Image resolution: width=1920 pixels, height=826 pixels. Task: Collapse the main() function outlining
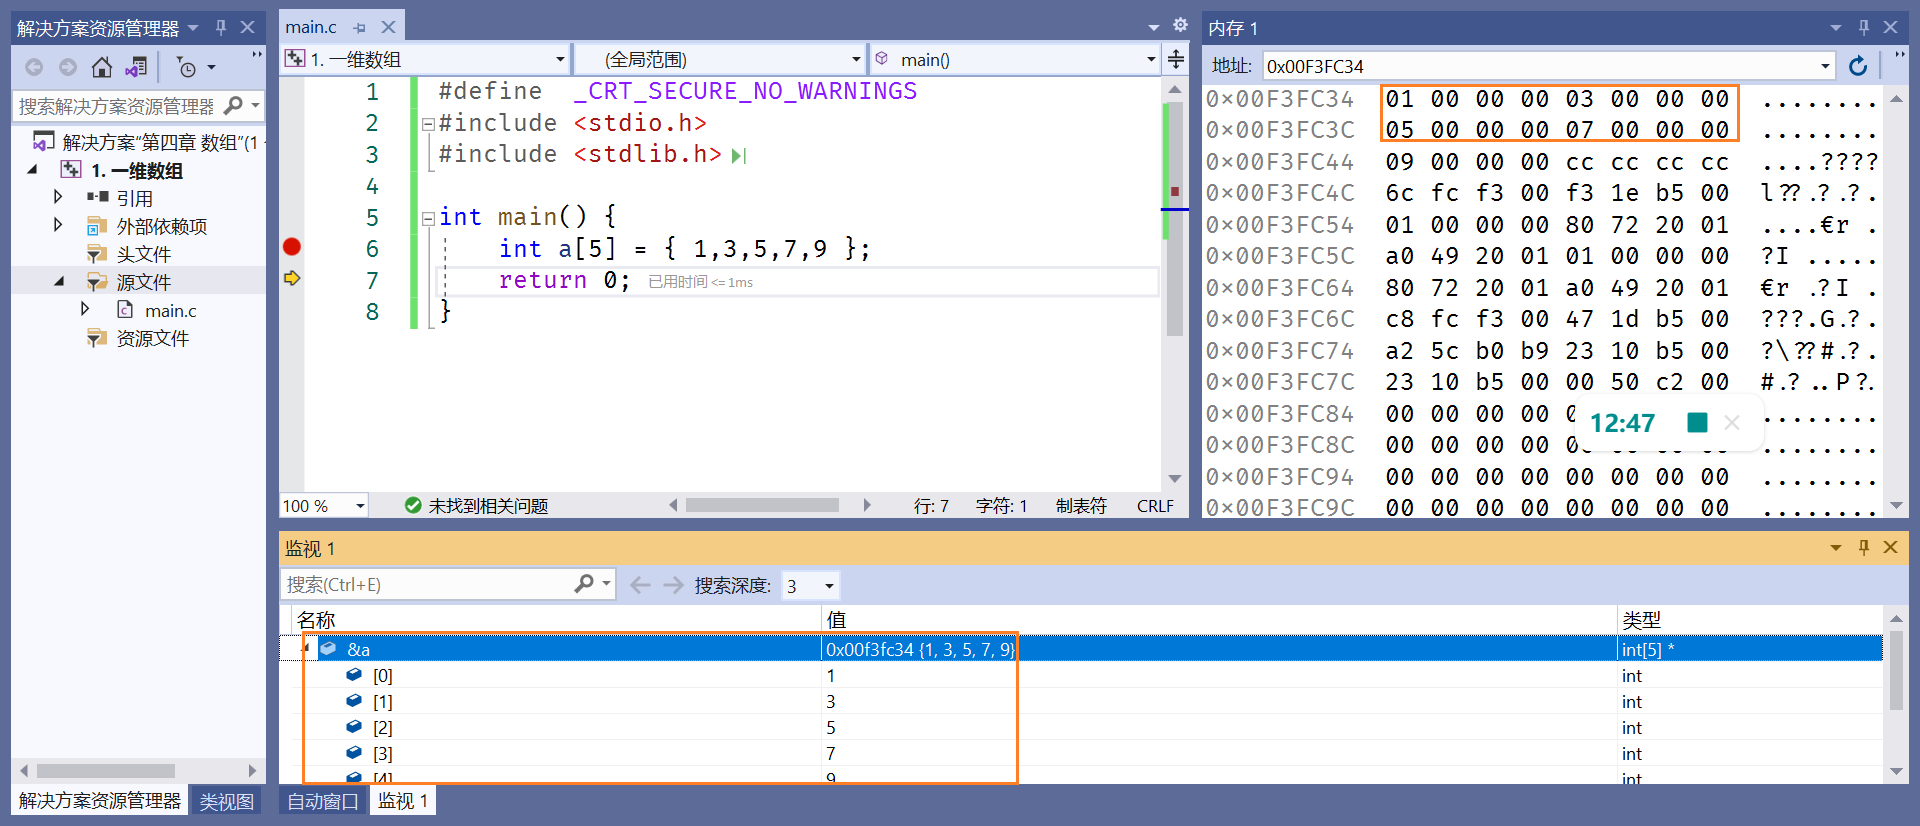coord(428,218)
